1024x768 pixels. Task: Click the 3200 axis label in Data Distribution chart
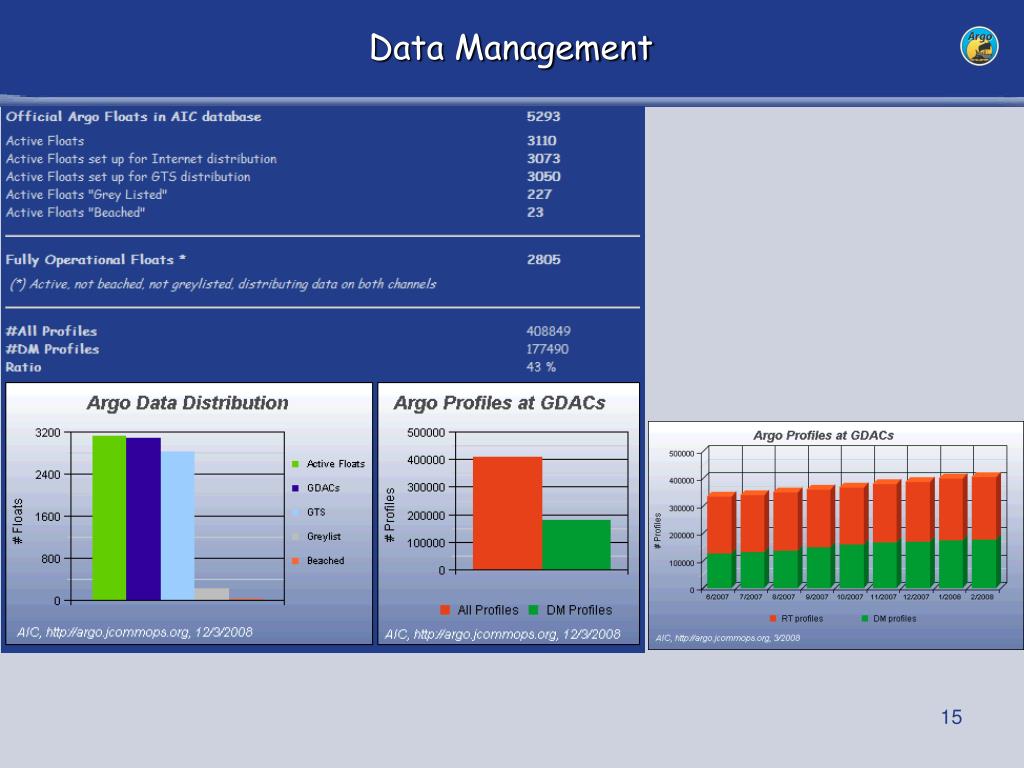point(48,432)
